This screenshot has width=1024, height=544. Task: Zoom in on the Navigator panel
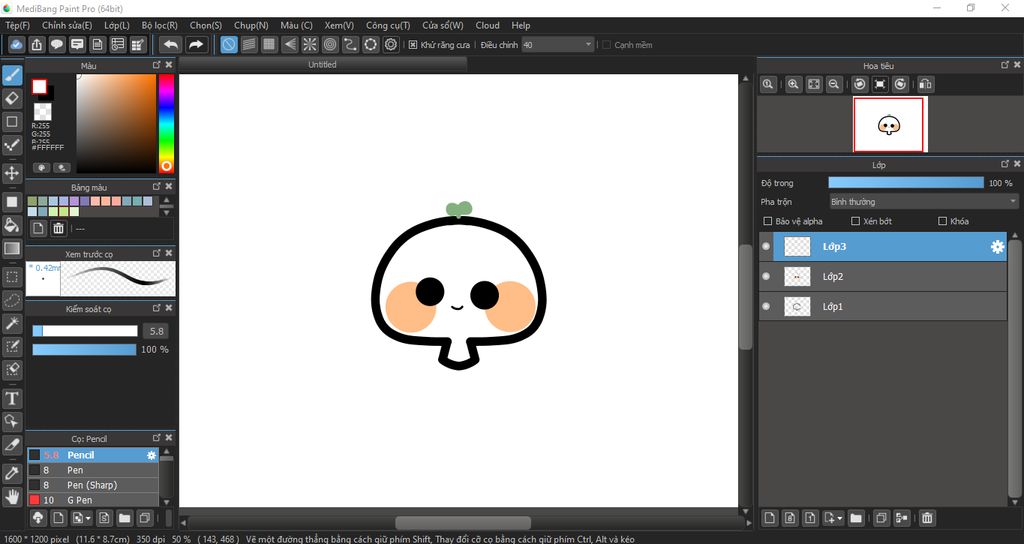(x=793, y=84)
